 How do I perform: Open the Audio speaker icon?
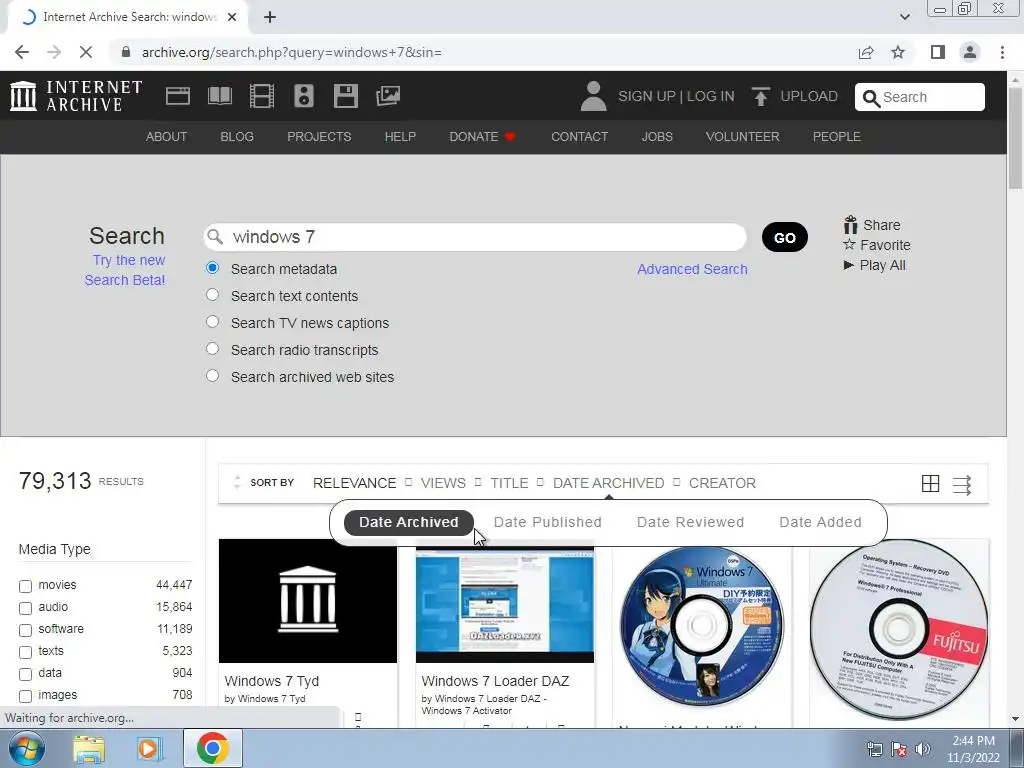[x=304, y=96]
